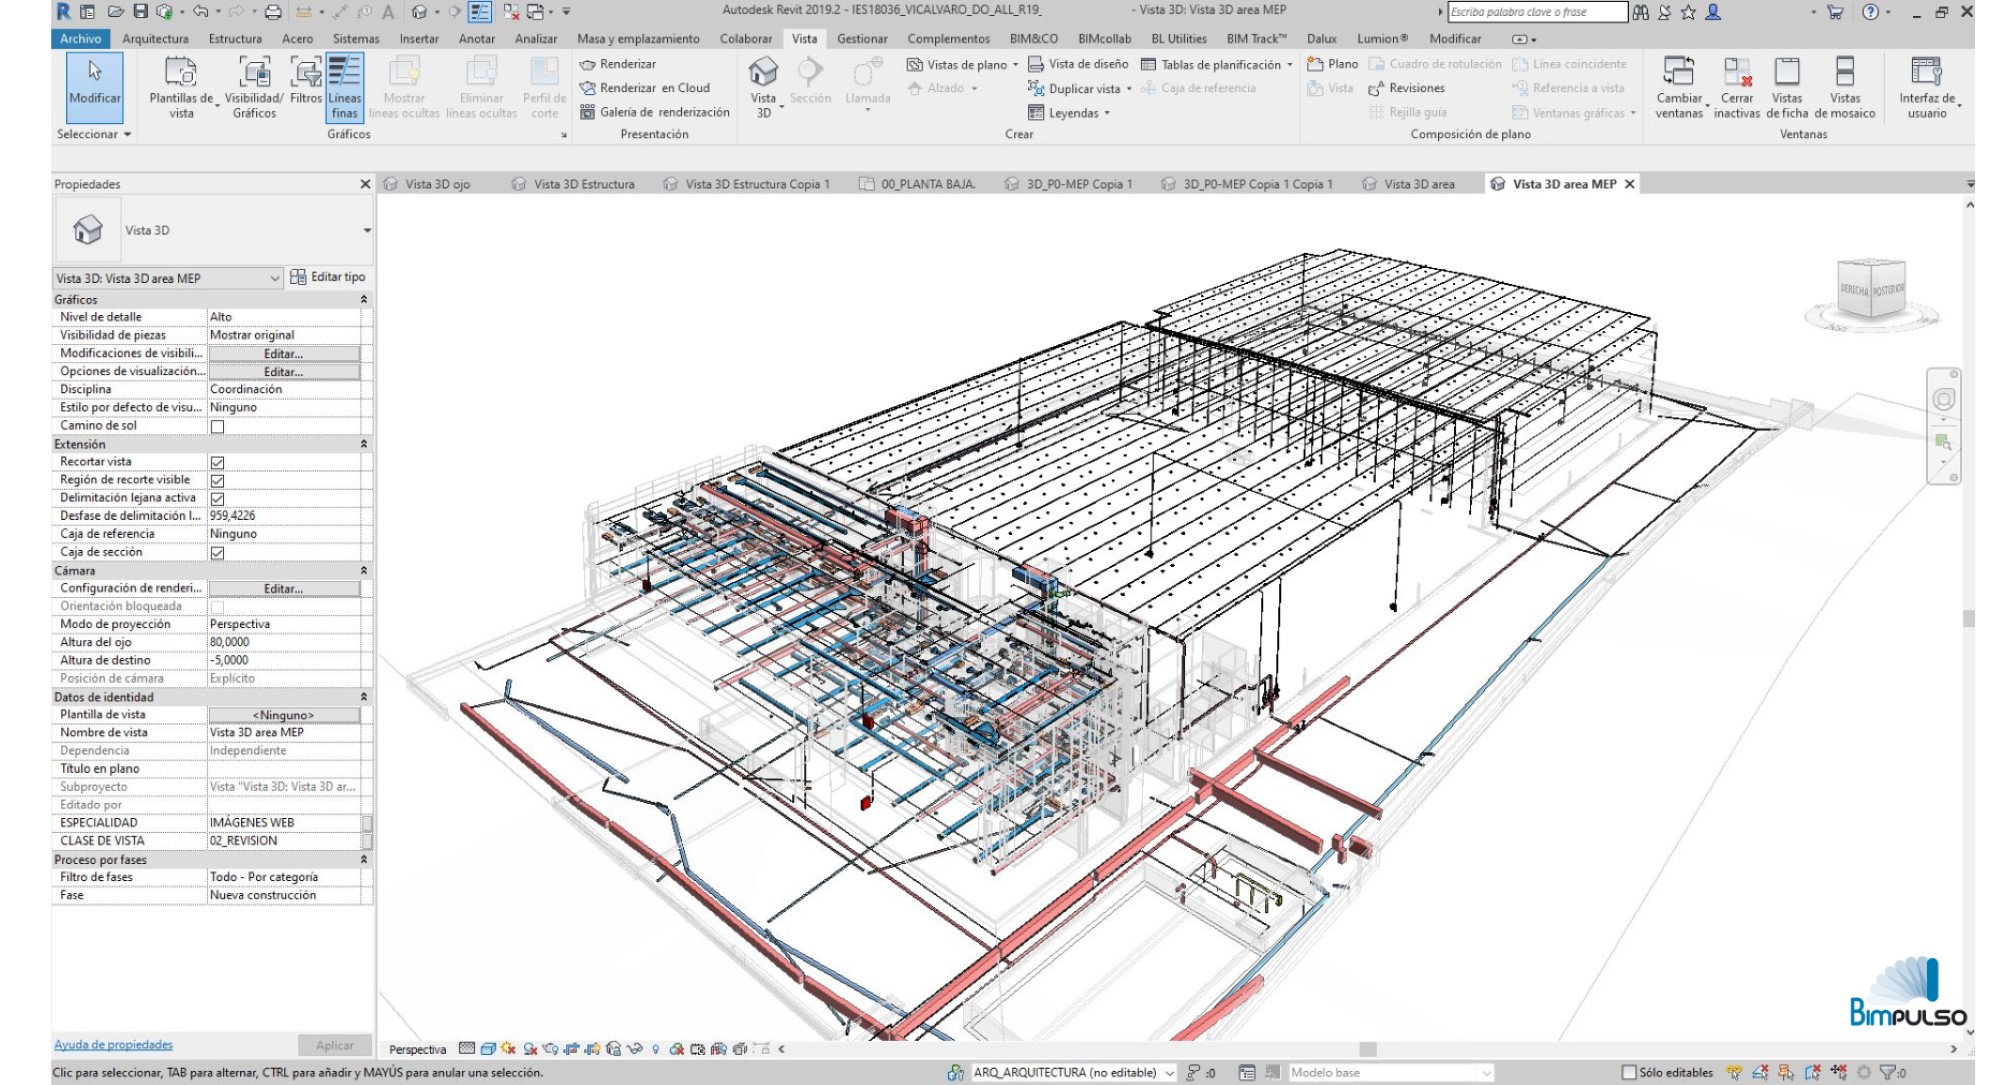The width and height of the screenshot is (2000, 1085).
Task: Toggle the Caja de sección checkbox
Action: click(x=217, y=552)
